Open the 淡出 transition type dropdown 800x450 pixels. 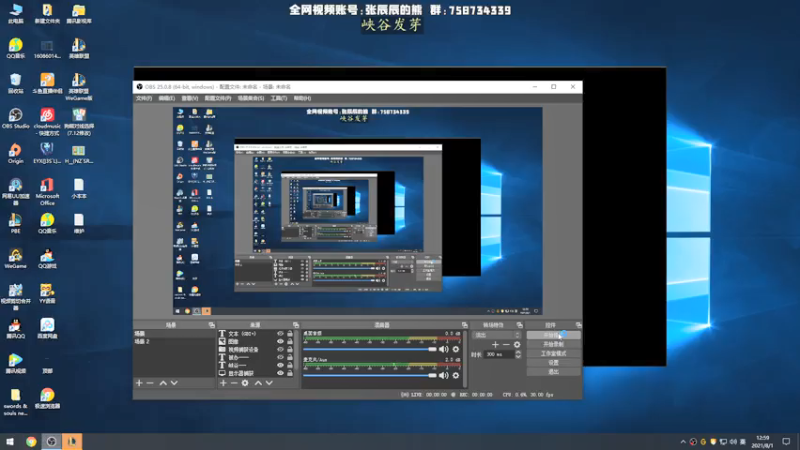[496, 335]
